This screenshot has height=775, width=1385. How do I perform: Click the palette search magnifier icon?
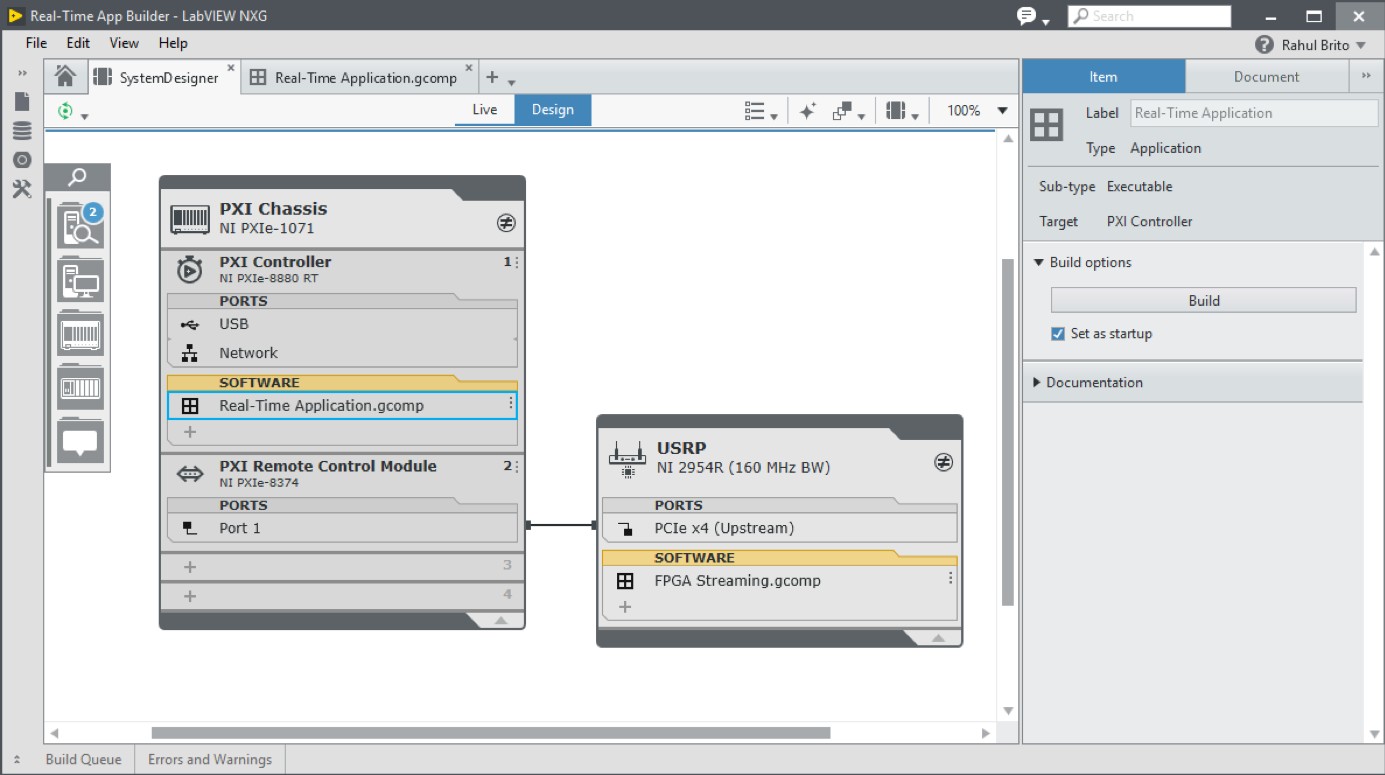[77, 177]
